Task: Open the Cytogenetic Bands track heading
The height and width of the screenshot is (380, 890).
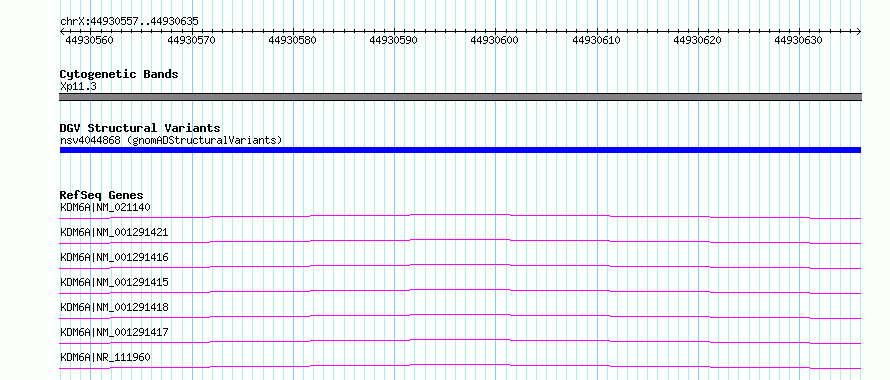Action: 119,74
